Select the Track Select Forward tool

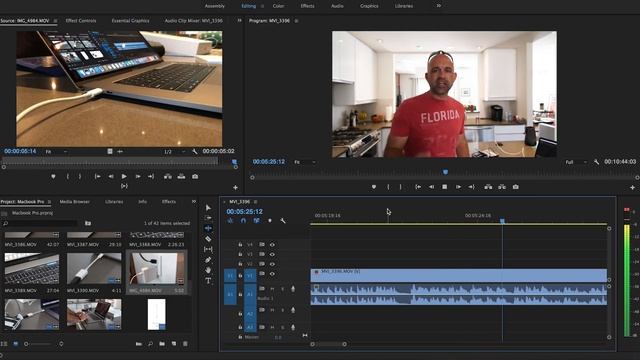click(x=208, y=218)
